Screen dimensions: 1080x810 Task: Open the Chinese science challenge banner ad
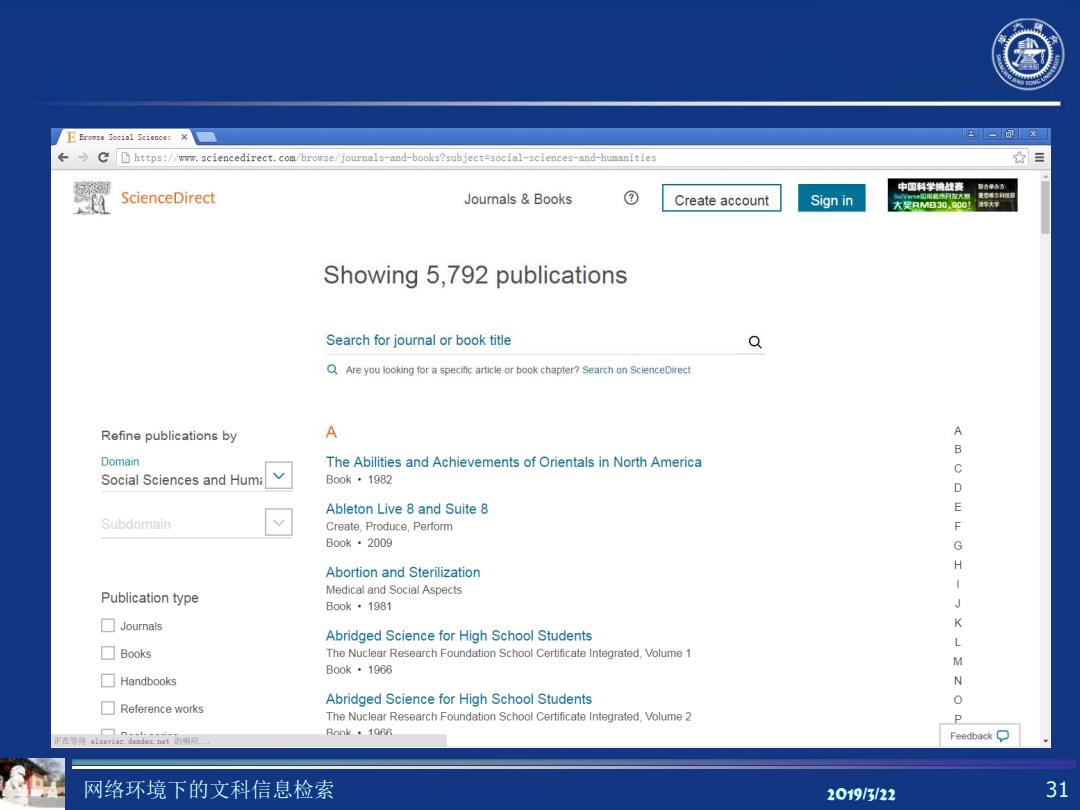(x=953, y=196)
